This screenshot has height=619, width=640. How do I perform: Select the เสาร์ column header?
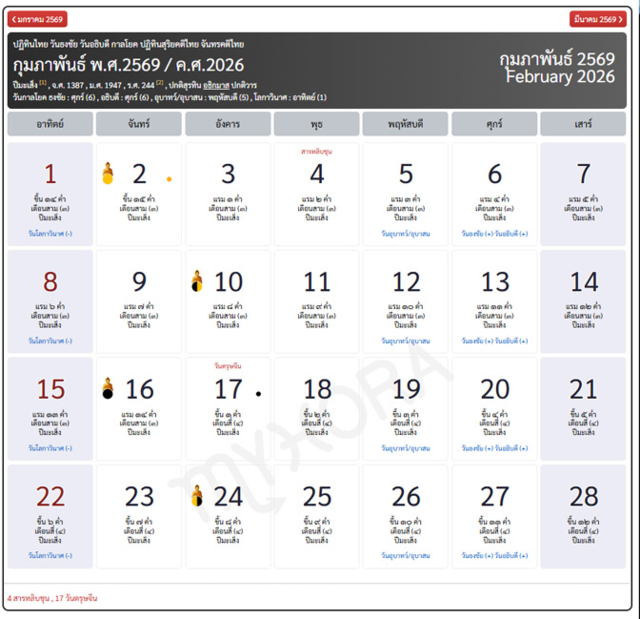pyautogui.click(x=583, y=124)
